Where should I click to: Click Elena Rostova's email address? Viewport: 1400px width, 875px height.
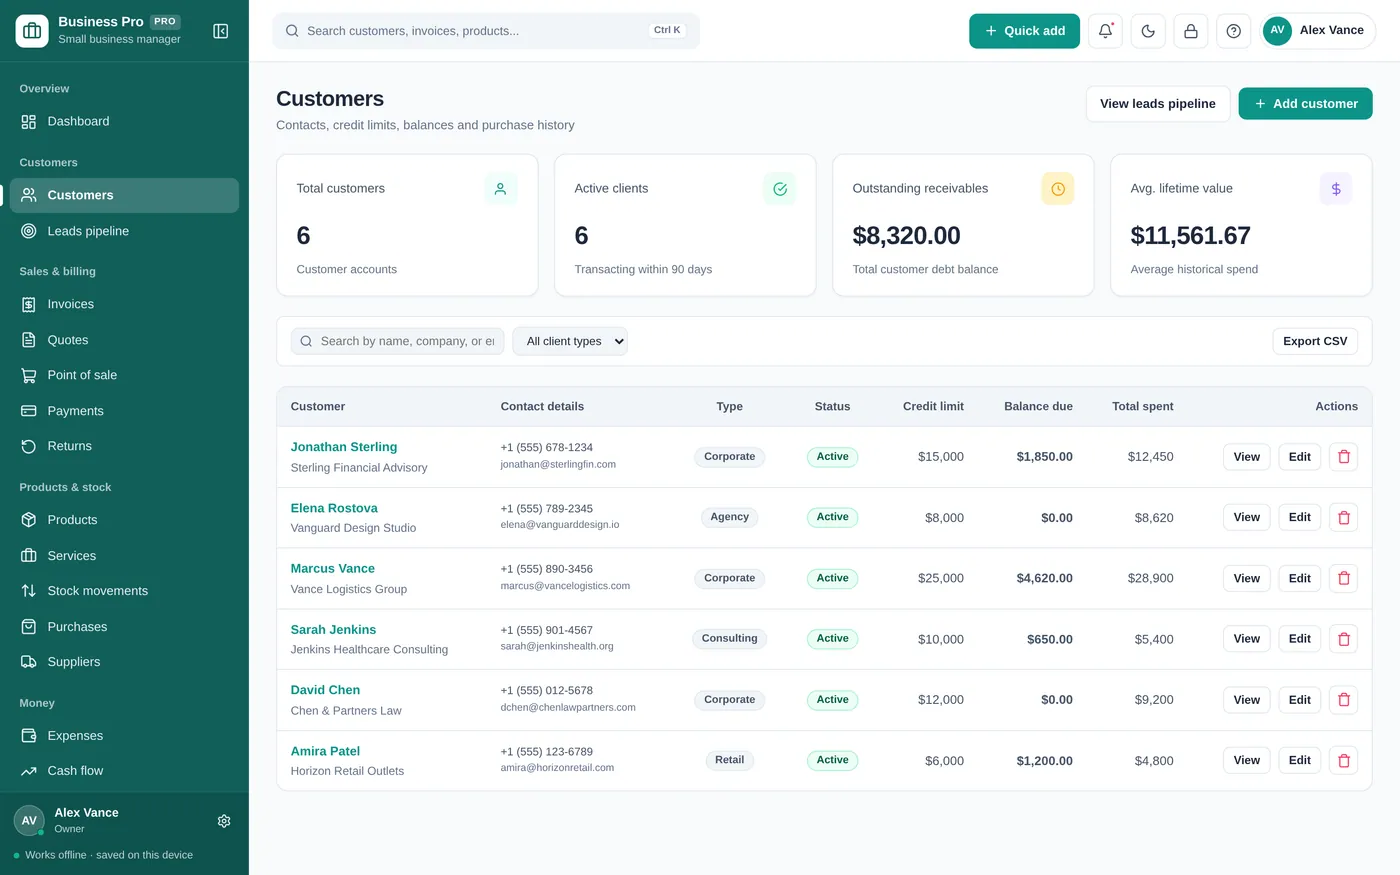click(560, 525)
